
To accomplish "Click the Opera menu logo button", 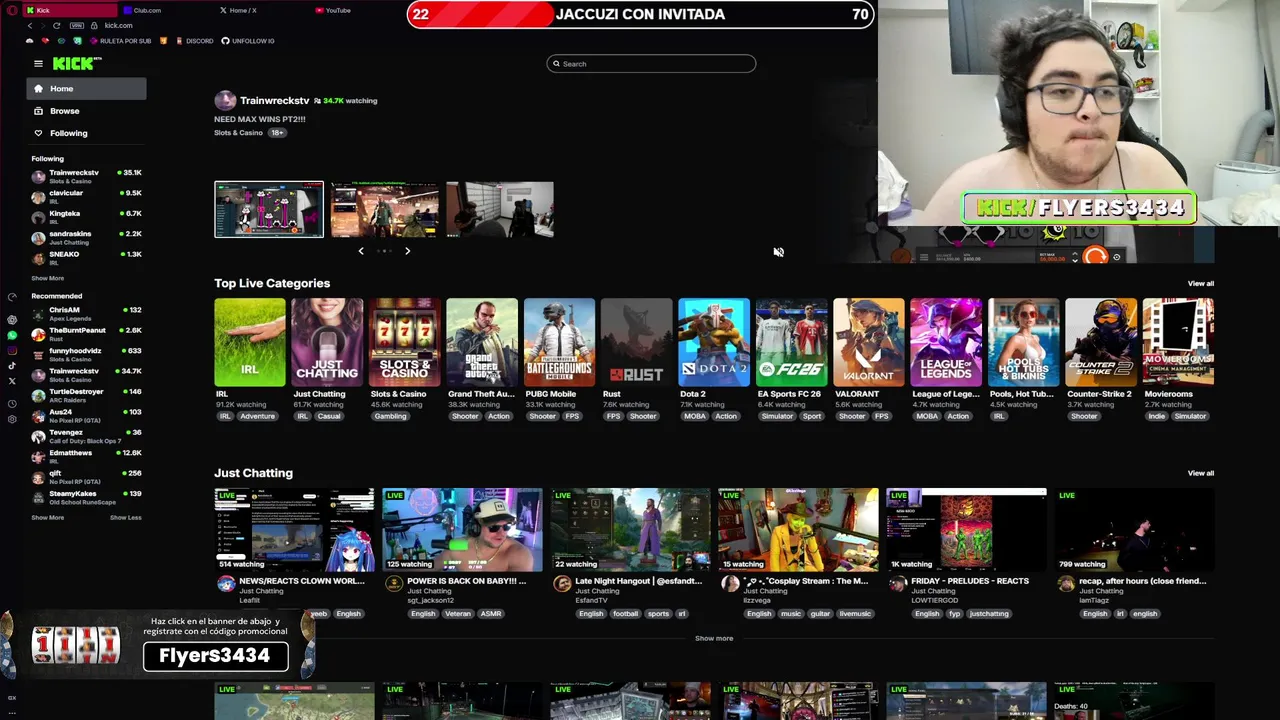I will tap(12, 10).
